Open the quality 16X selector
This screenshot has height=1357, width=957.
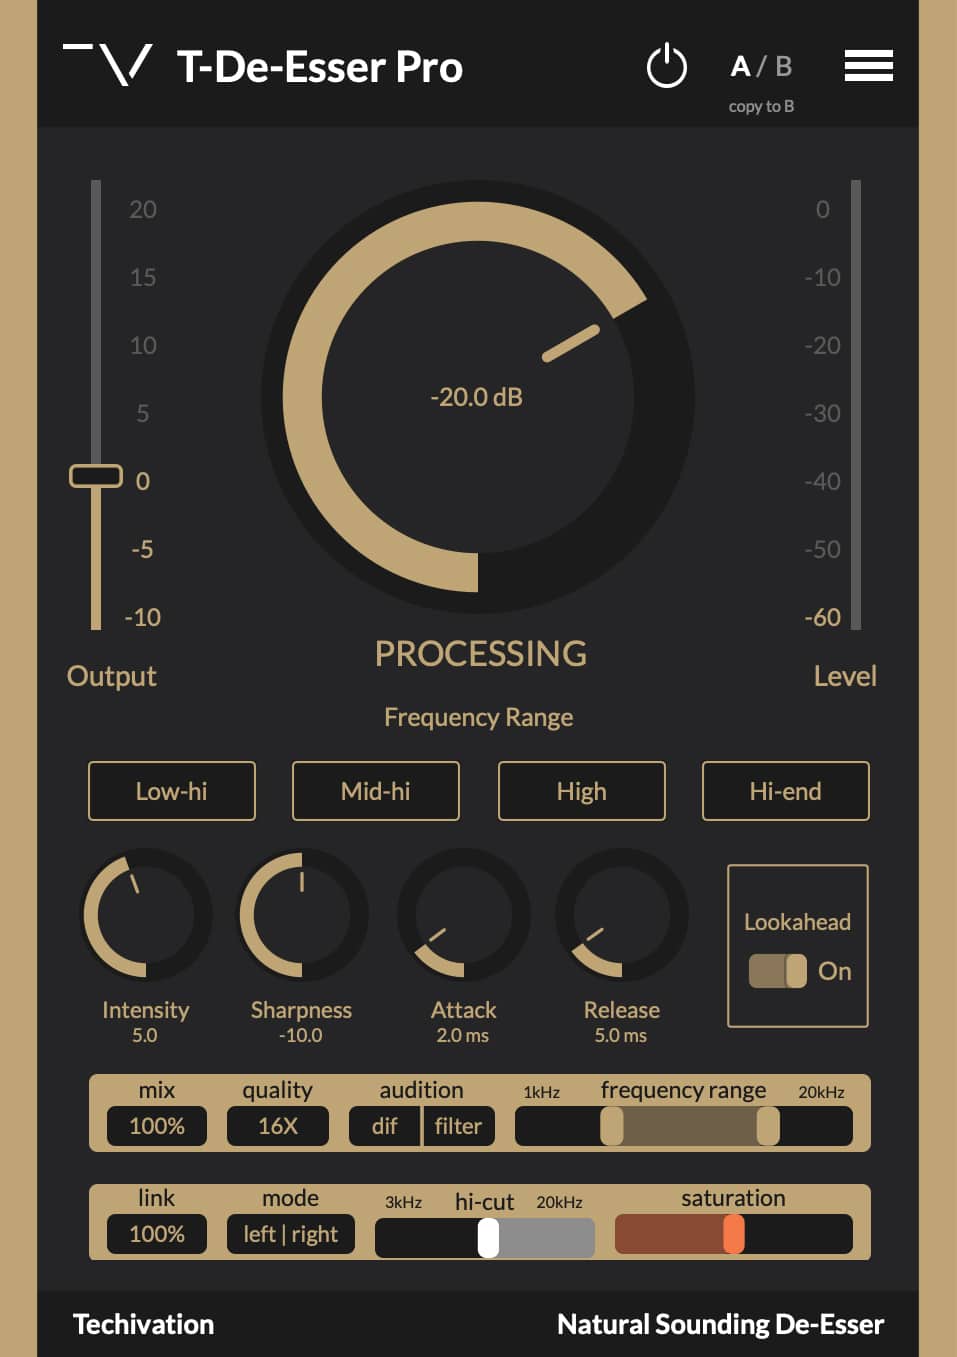(278, 1126)
